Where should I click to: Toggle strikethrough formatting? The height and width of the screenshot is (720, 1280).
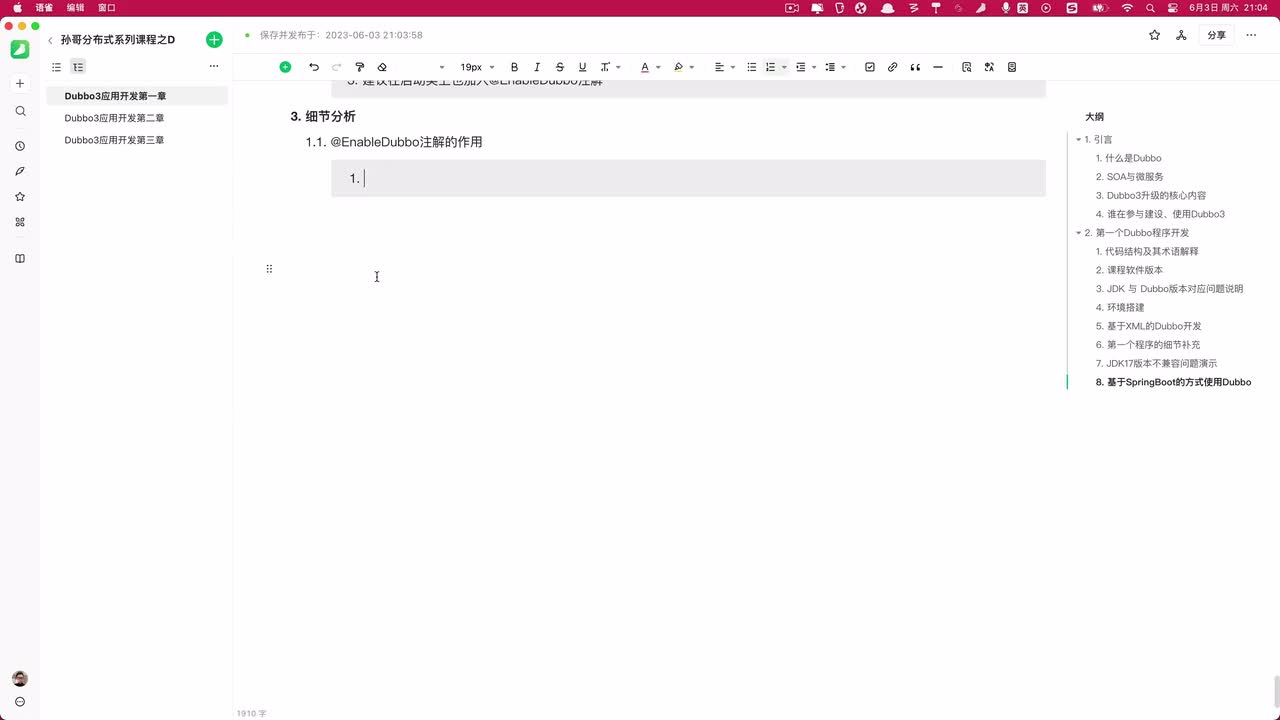[560, 67]
